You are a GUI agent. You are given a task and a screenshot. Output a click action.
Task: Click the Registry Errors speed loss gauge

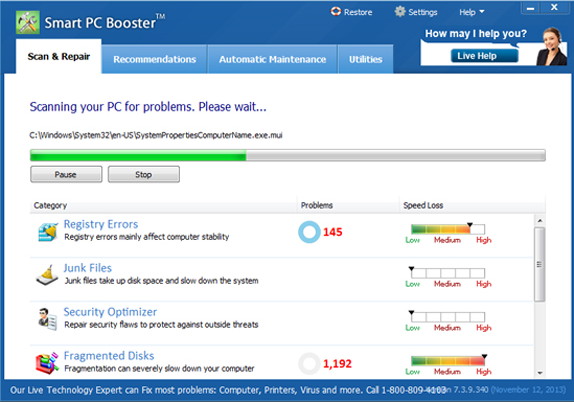pyautogui.click(x=448, y=229)
